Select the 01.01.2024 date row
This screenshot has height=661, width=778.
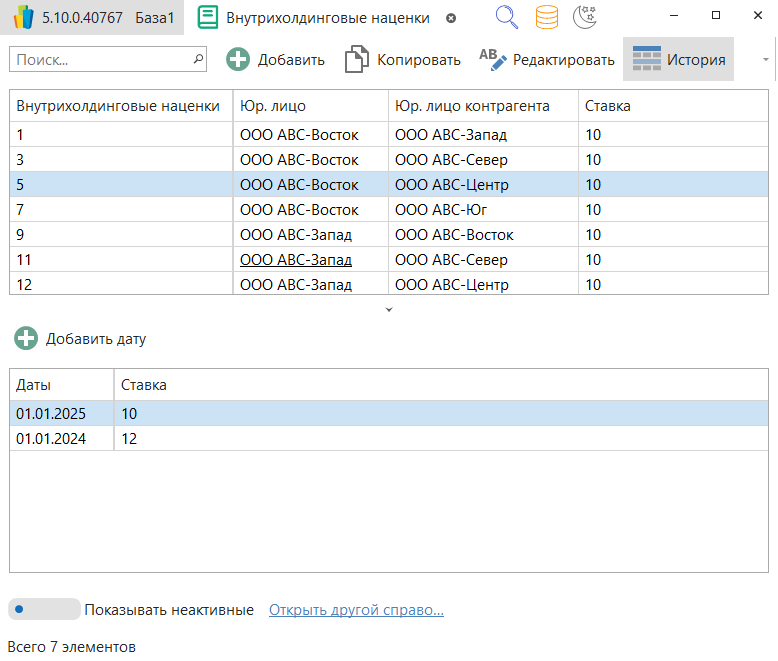click(52, 438)
